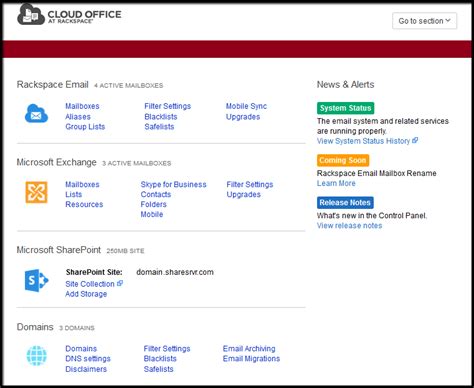474x388 pixels.
Task: Open Mailboxes under Rackspace Email
Action: pos(82,106)
